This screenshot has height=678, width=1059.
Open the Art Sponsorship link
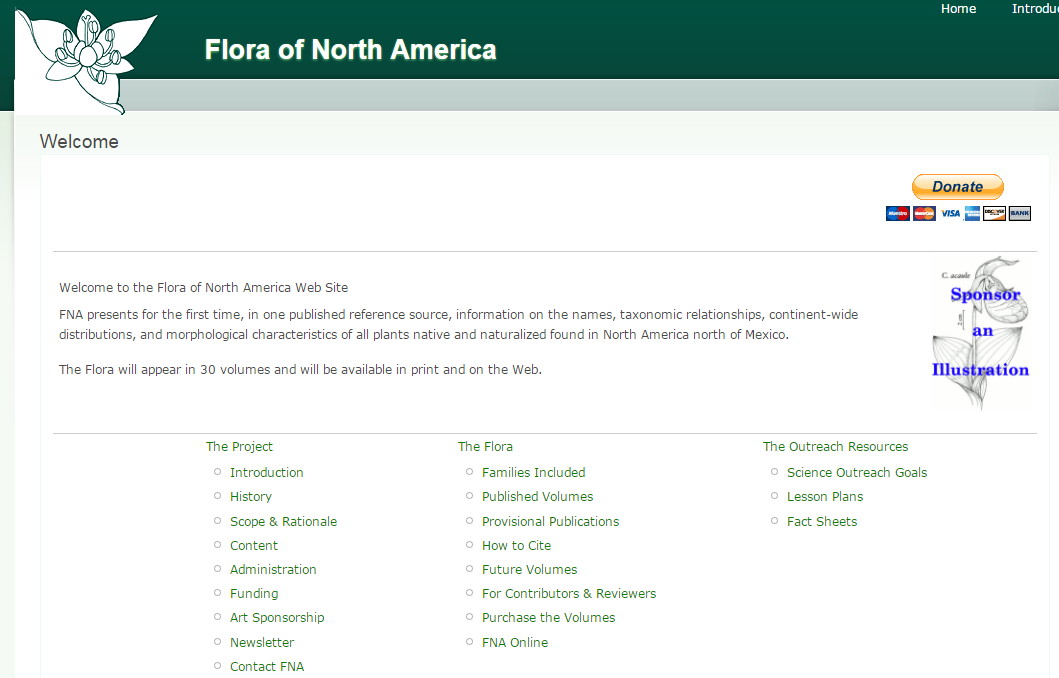277,618
